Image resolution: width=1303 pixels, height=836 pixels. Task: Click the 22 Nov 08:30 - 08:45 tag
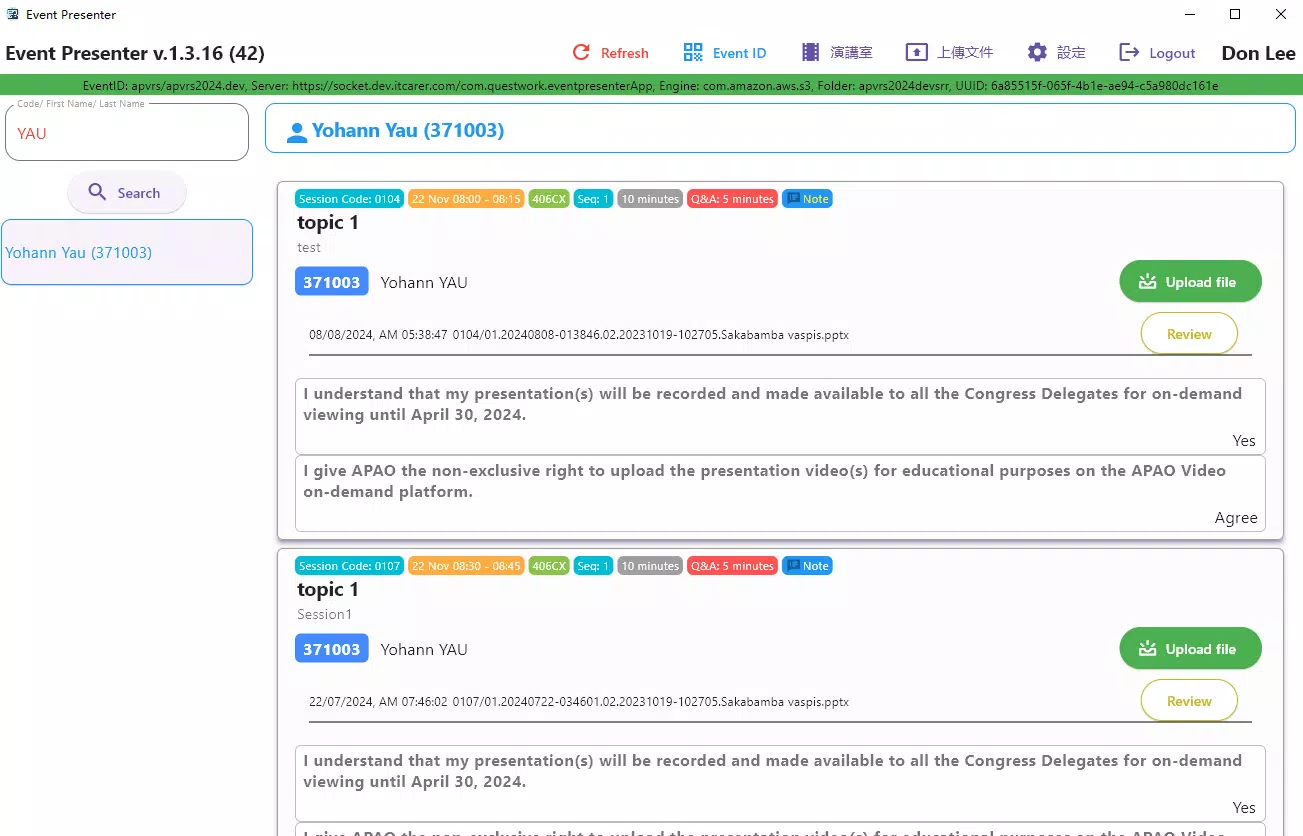[x=466, y=566]
